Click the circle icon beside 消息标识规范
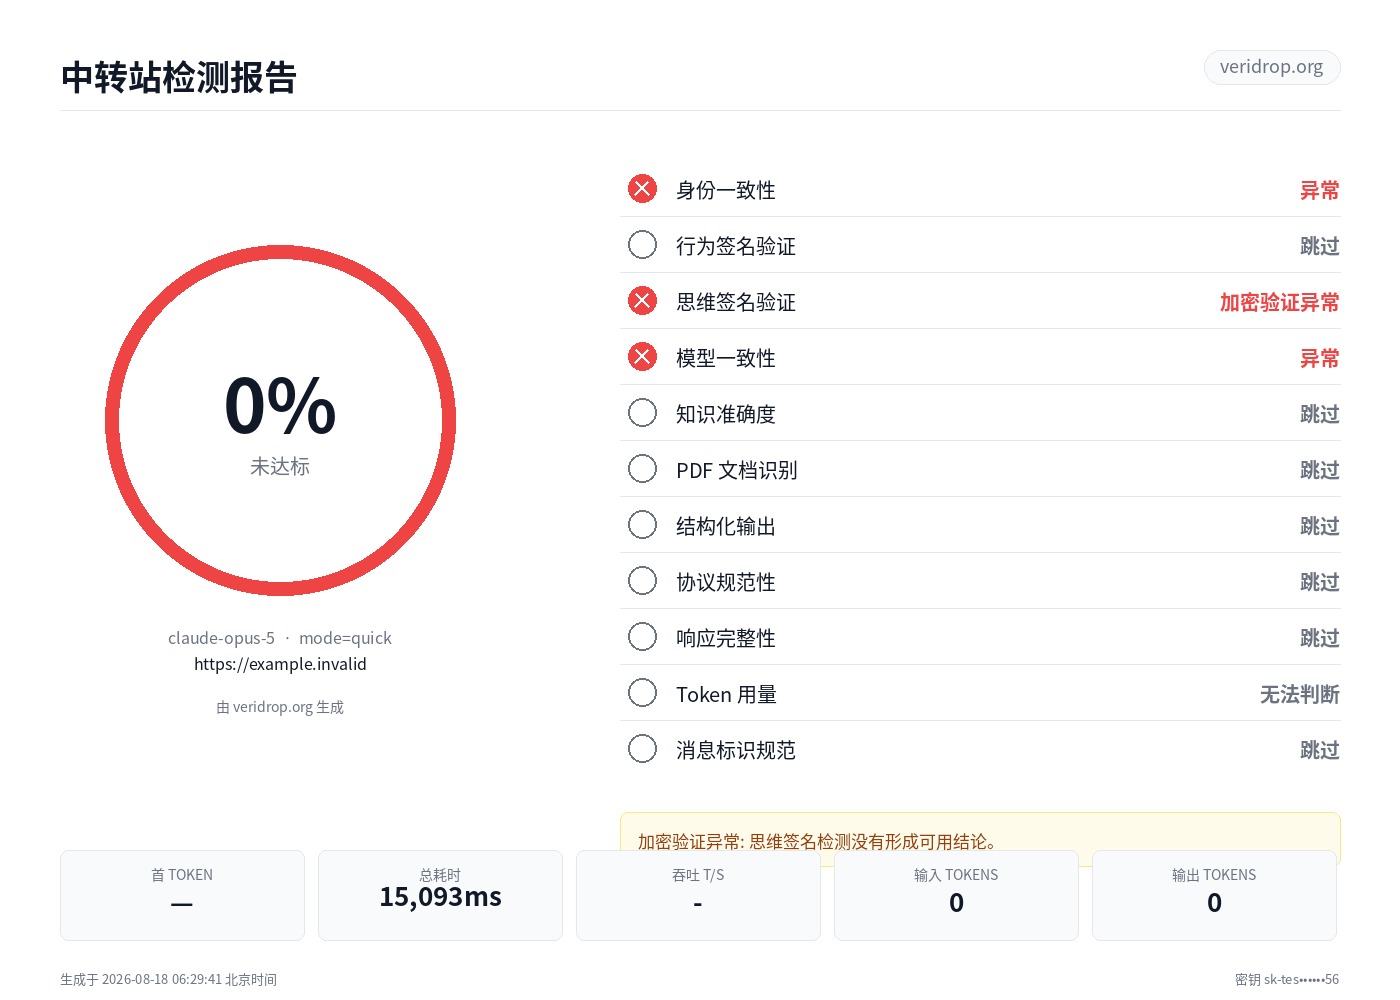Image resolution: width=1400 pixels, height=1000 pixels. (x=642, y=749)
